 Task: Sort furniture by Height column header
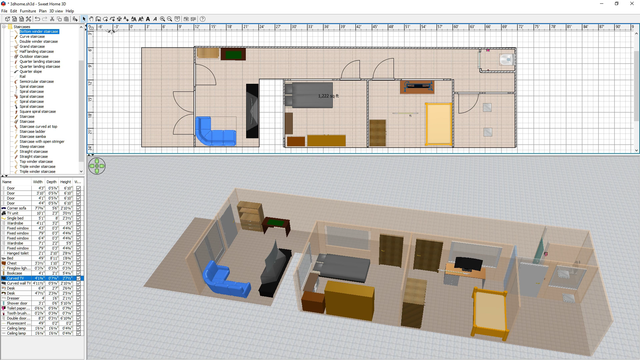tap(65, 182)
